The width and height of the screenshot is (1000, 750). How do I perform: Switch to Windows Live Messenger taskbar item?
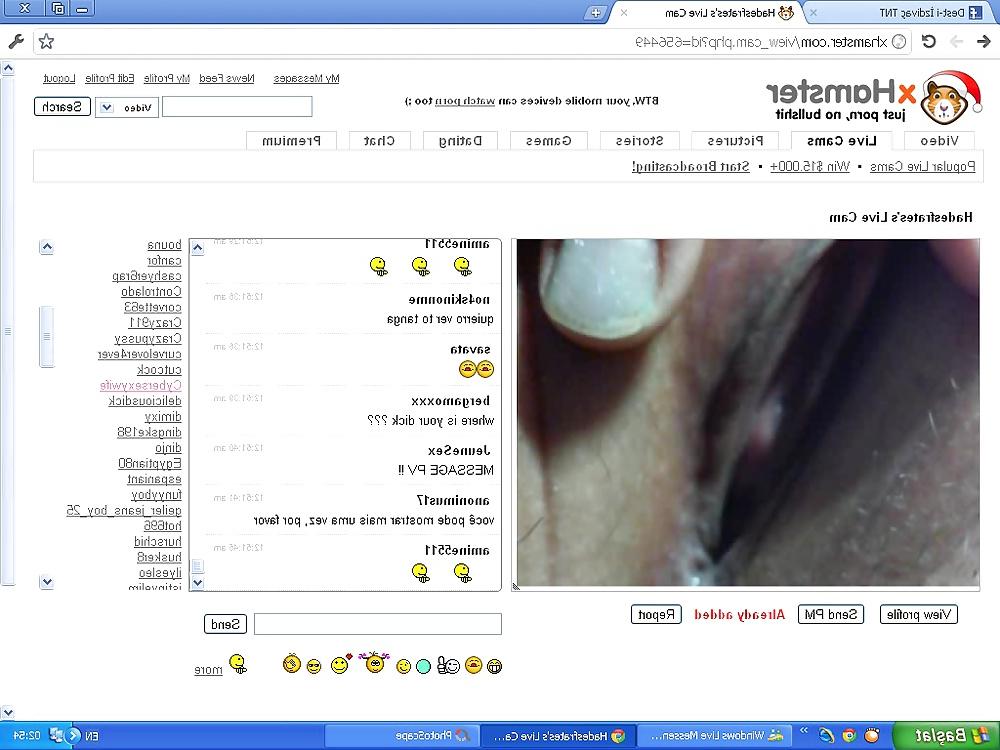[x=714, y=736]
